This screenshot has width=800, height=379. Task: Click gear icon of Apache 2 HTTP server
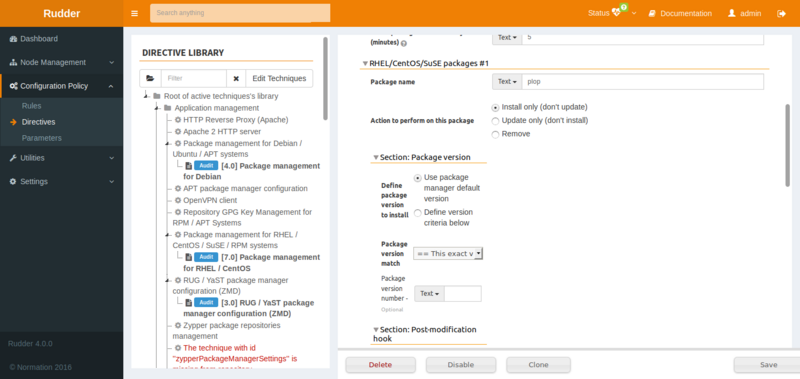pos(178,132)
